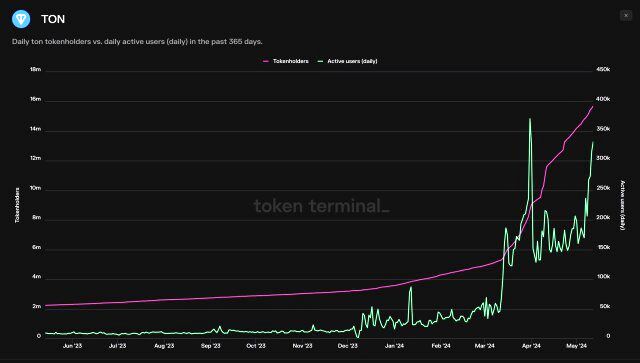Click the 50k right axis value
The height and width of the screenshot is (363, 640).
click(x=604, y=307)
